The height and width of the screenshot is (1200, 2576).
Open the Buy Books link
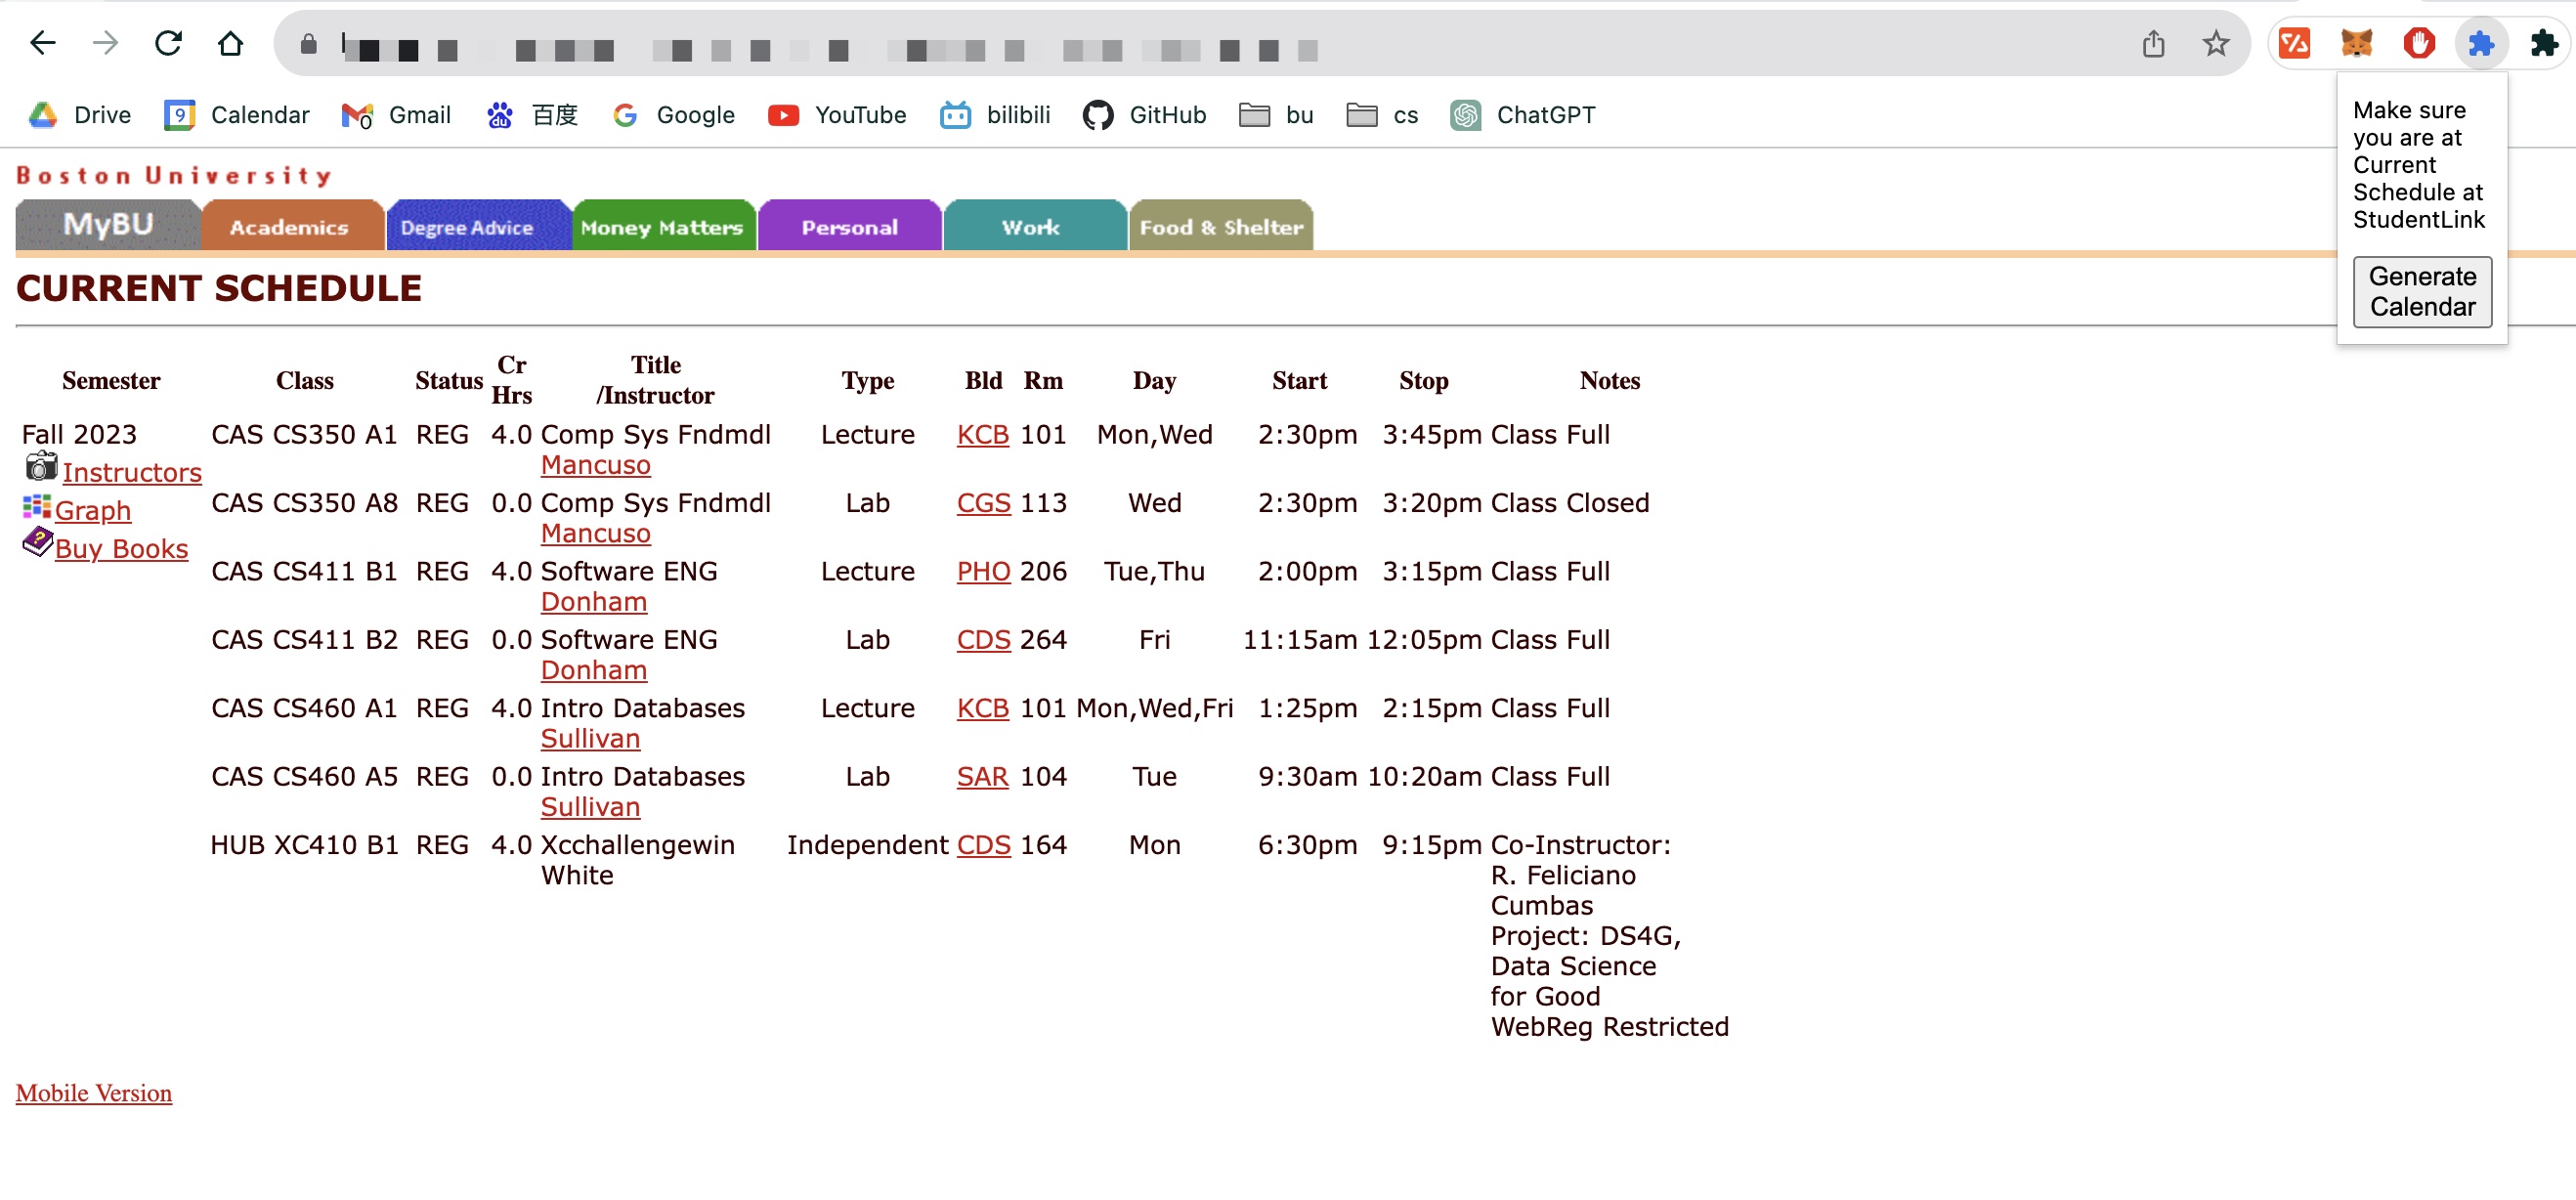(x=121, y=548)
